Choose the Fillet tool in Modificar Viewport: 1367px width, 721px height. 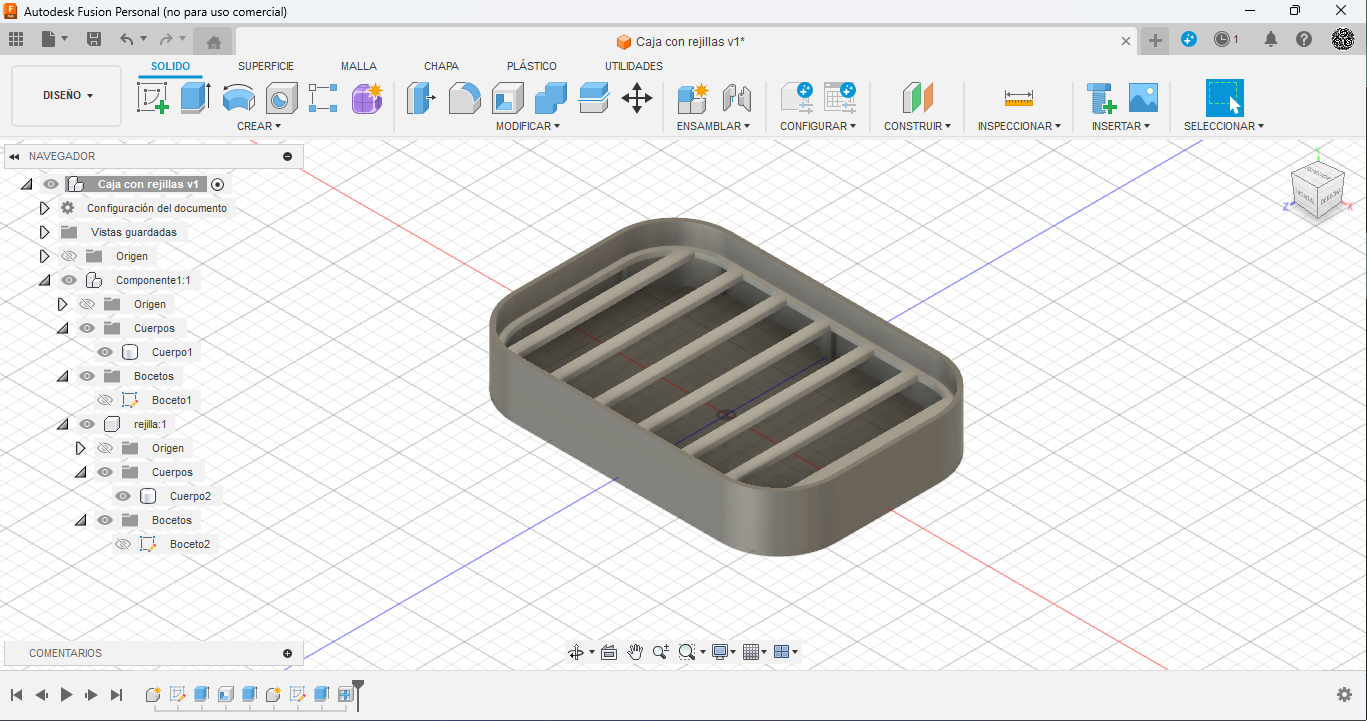[464, 98]
